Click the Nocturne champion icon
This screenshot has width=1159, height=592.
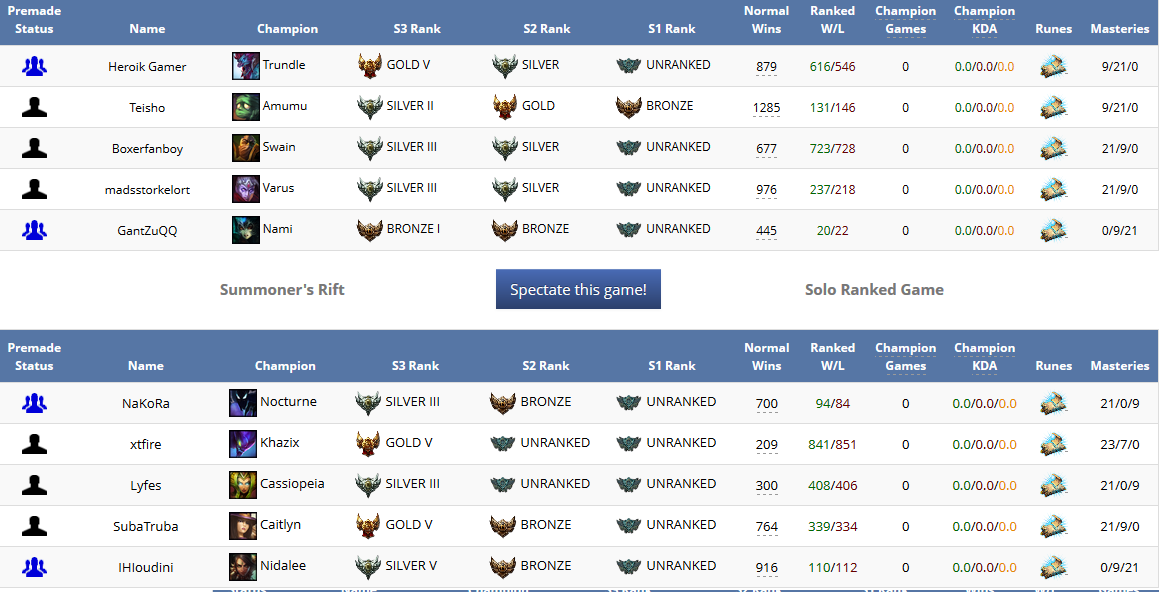coord(243,403)
